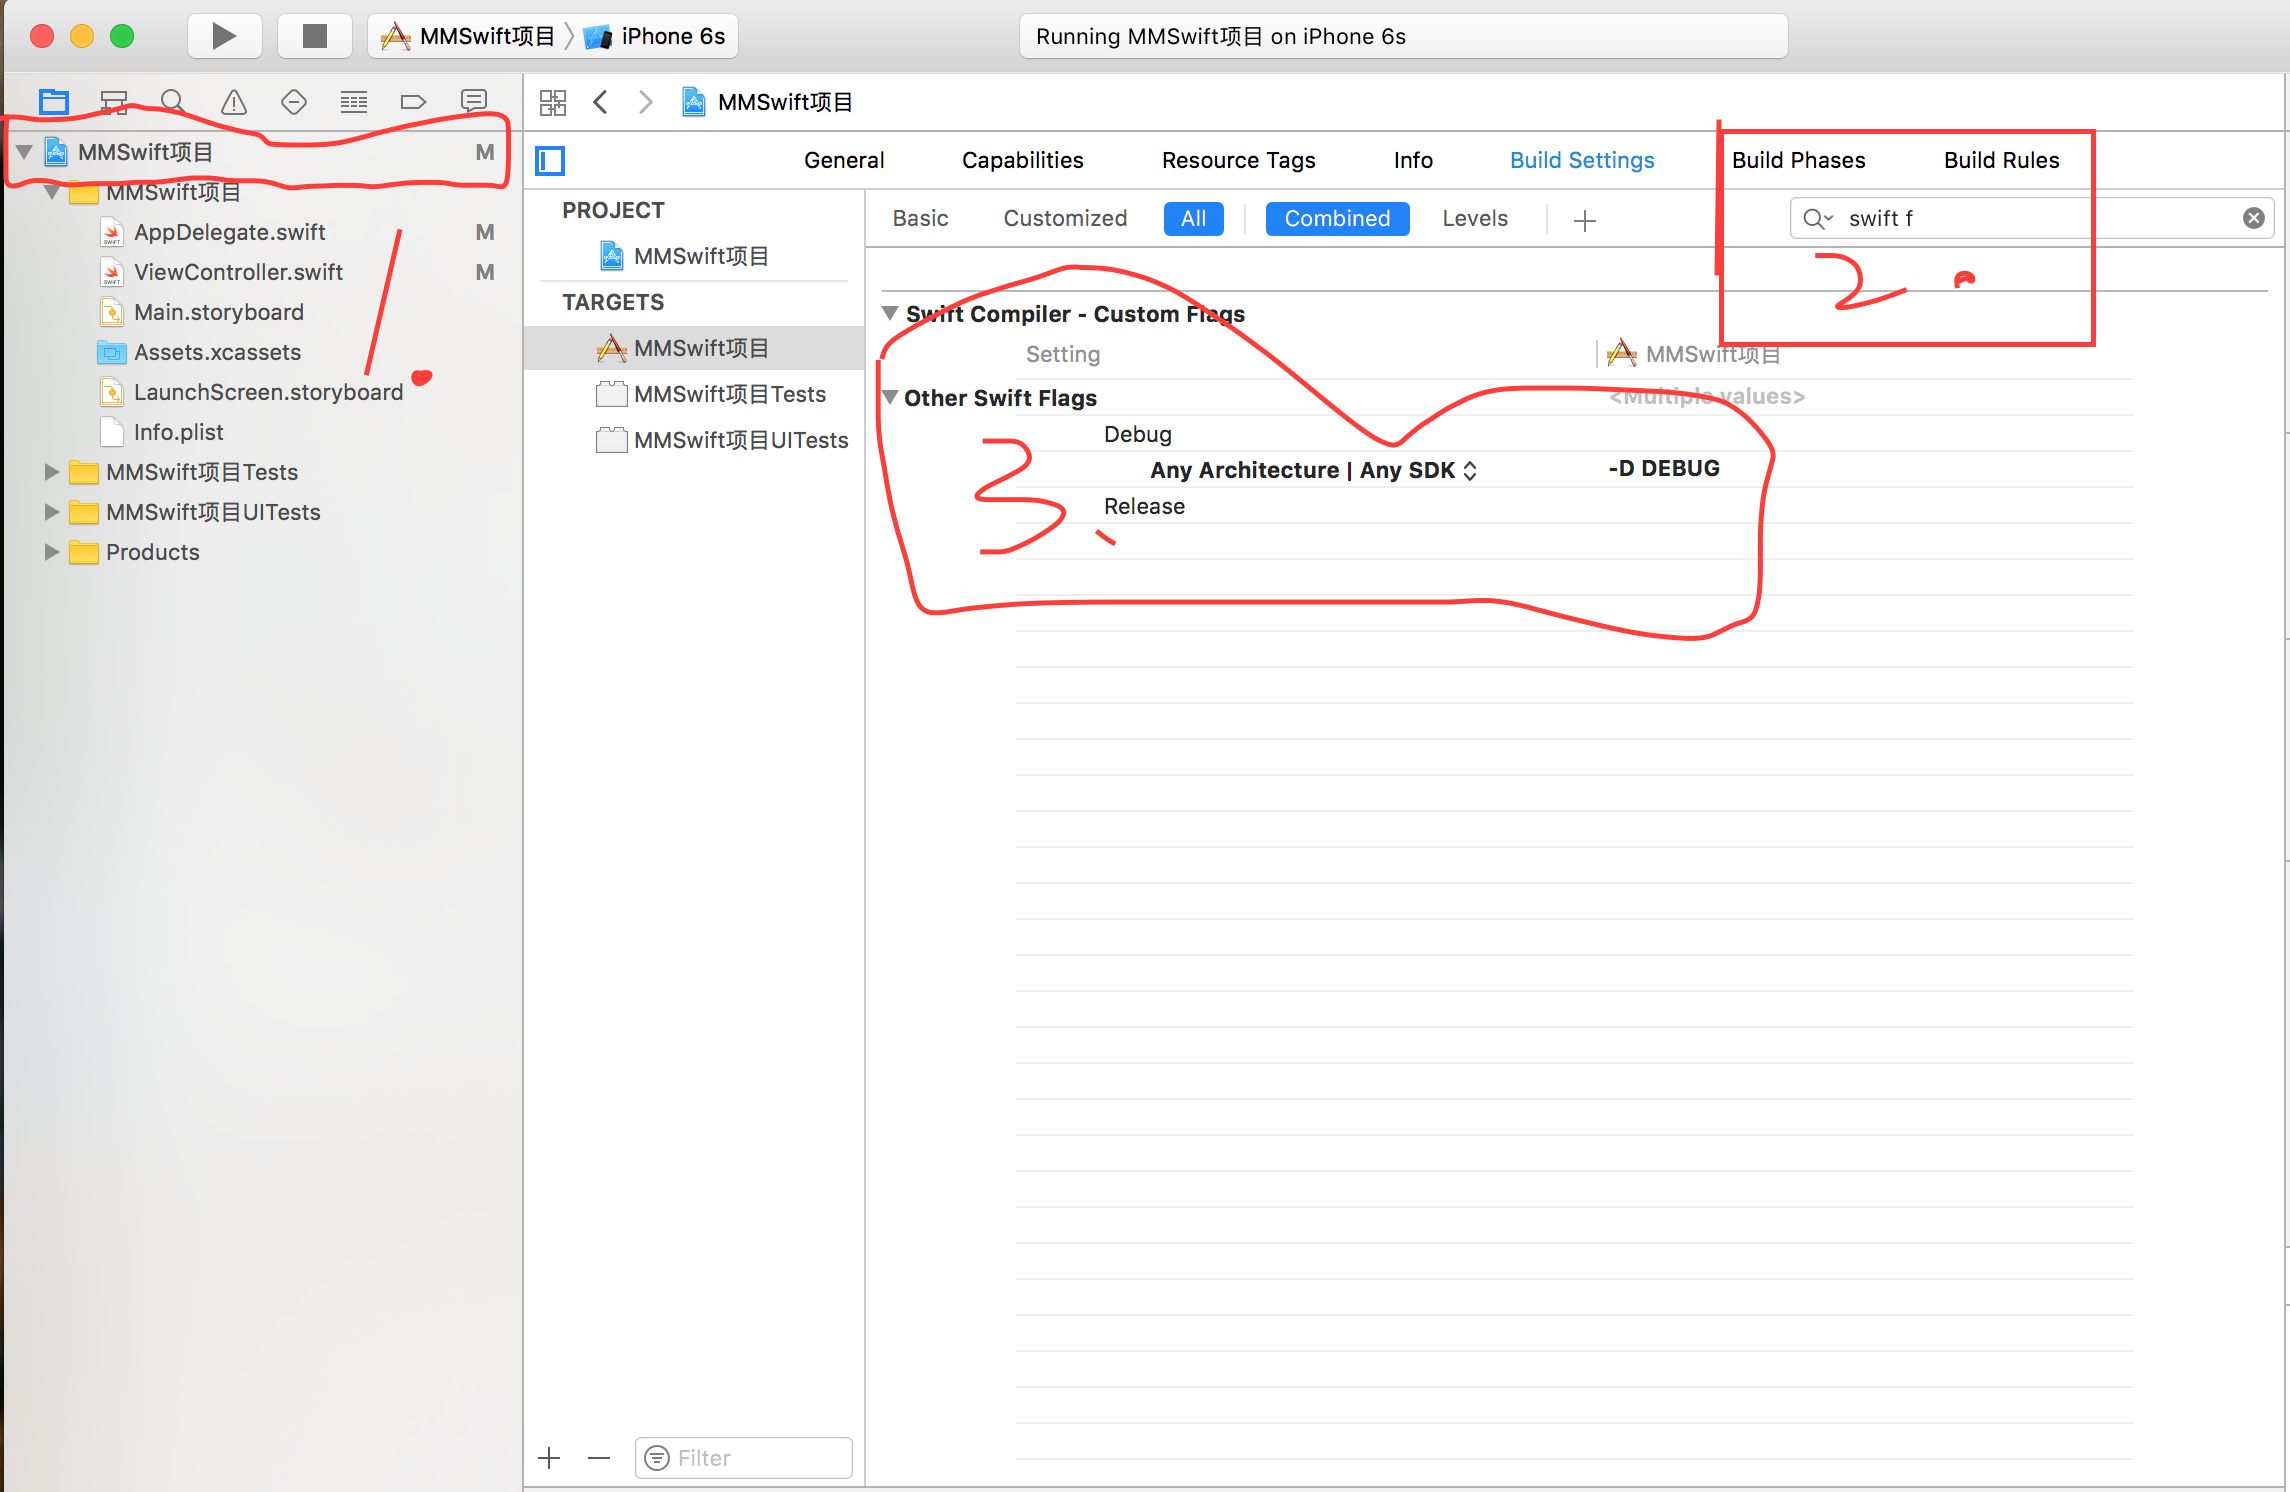This screenshot has height=1492, width=2290.
Task: Click the <Multiple values> field
Action: point(1707,396)
